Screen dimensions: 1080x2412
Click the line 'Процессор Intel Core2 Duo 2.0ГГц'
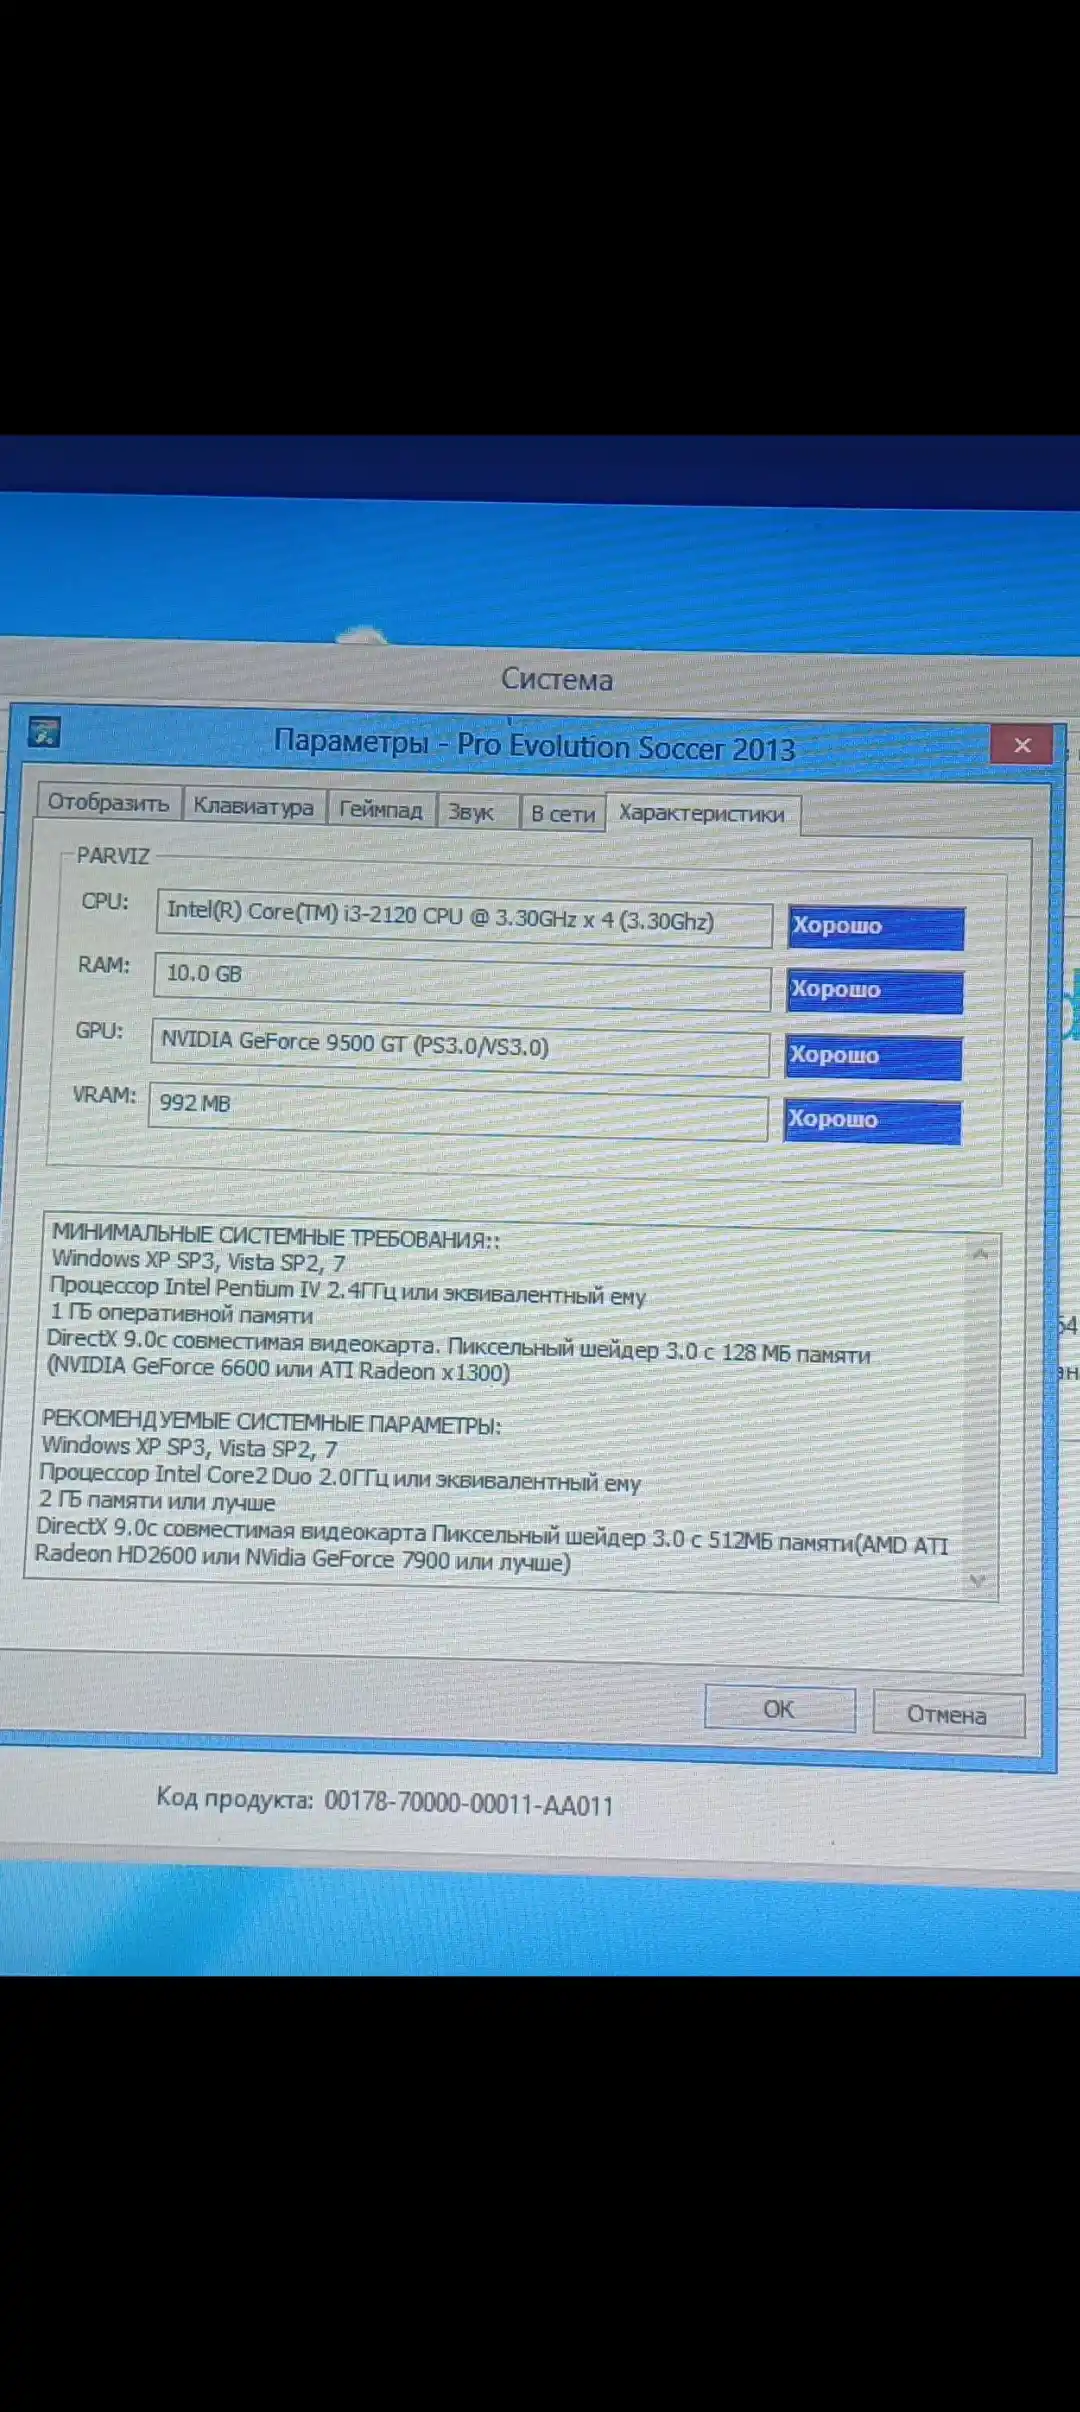(340, 1478)
